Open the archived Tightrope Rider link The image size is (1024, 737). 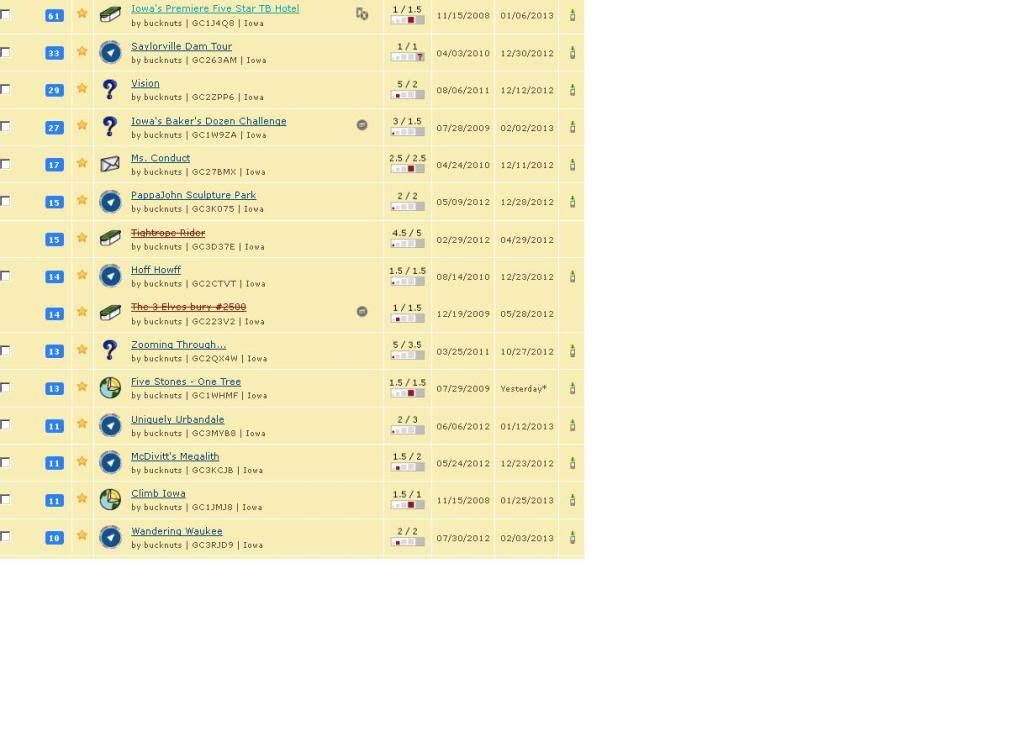168,233
